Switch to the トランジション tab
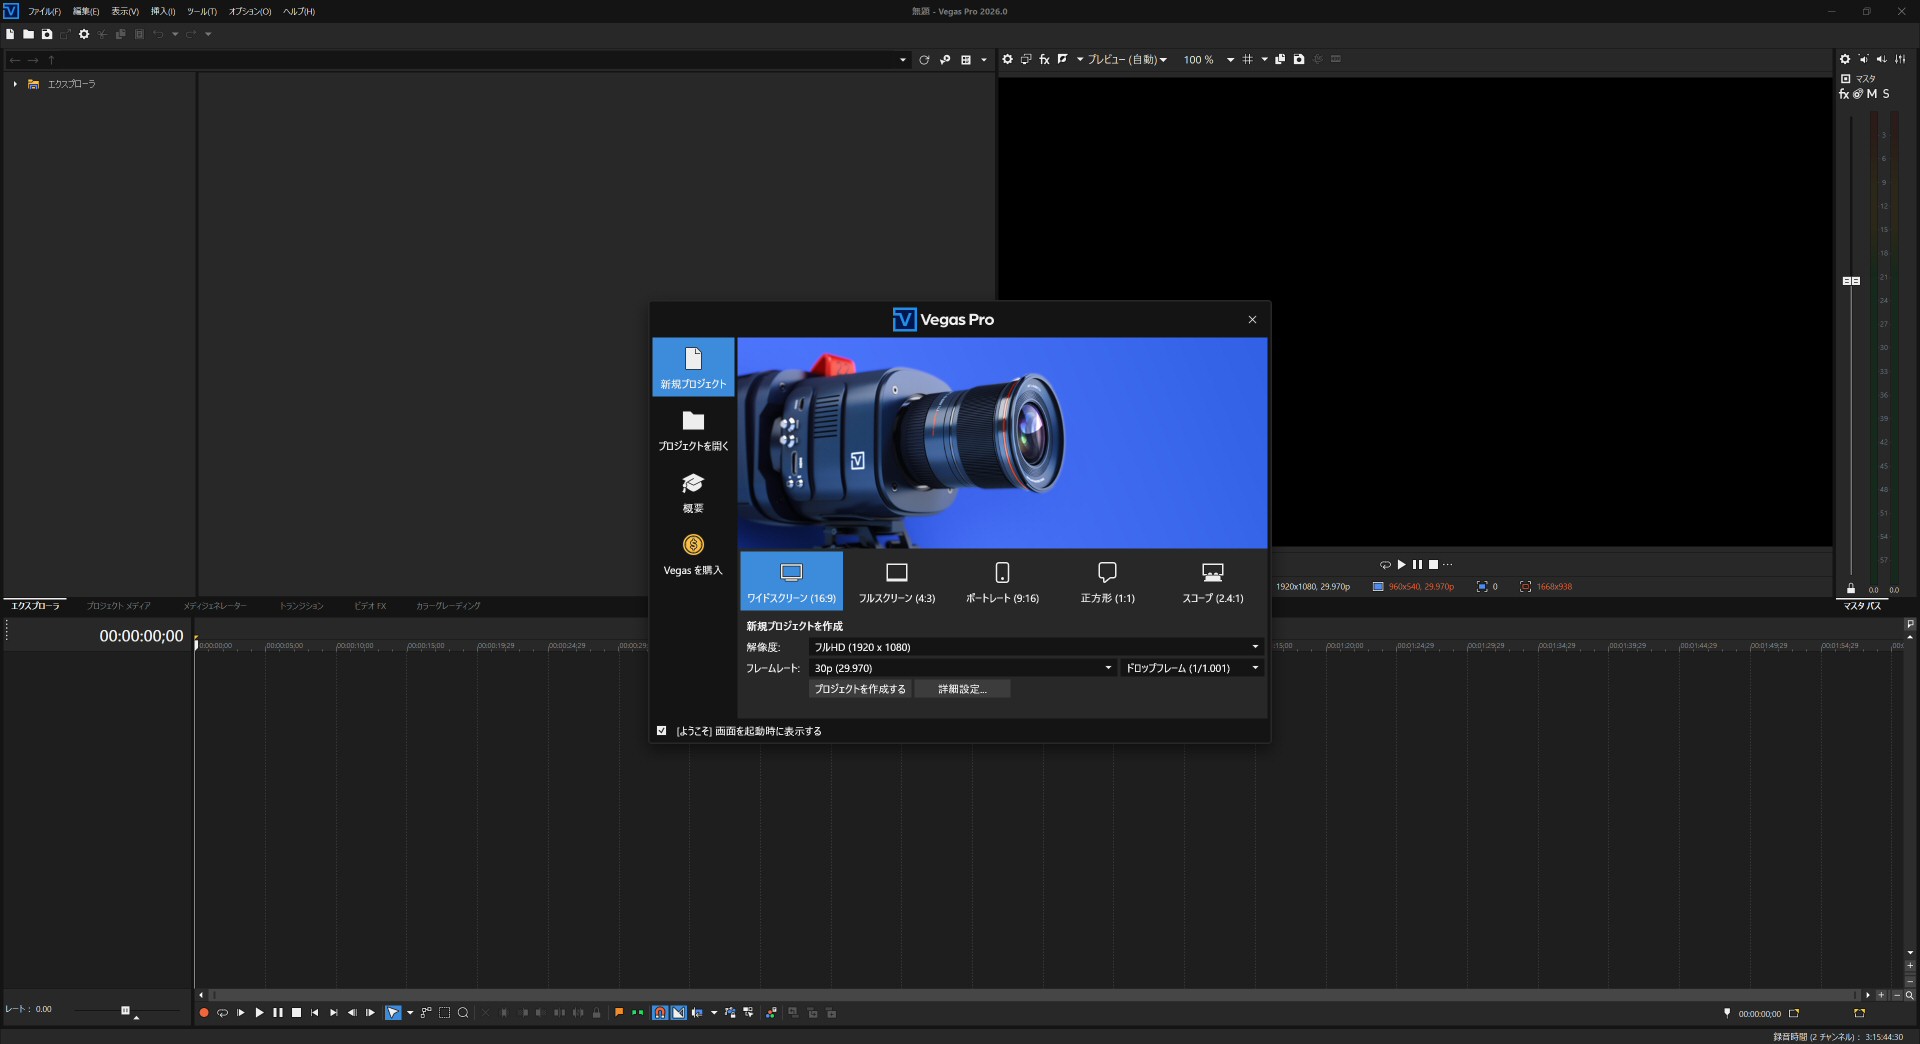1920x1044 pixels. 301,606
